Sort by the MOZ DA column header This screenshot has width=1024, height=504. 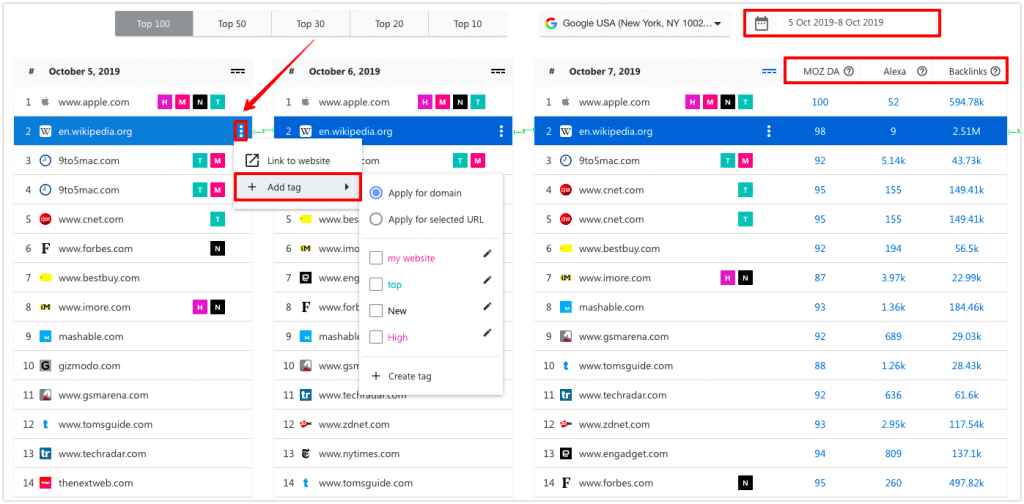[x=820, y=72]
